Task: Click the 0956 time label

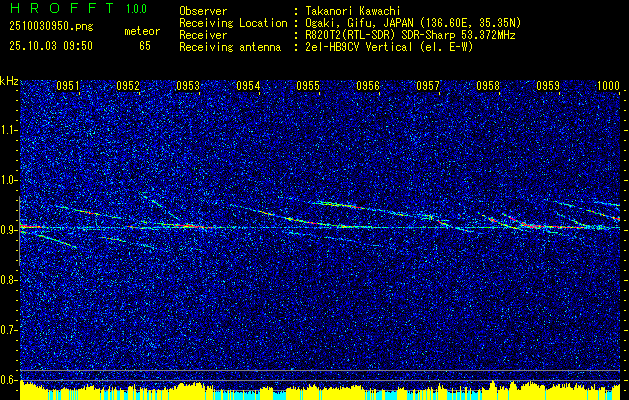Action: pyautogui.click(x=368, y=85)
